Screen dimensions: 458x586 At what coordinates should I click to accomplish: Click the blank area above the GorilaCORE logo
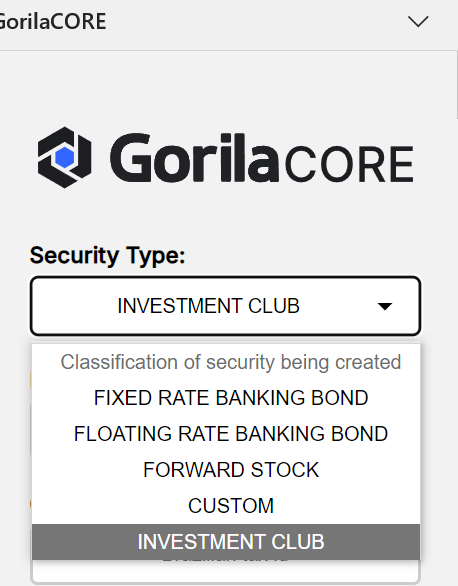[224, 88]
